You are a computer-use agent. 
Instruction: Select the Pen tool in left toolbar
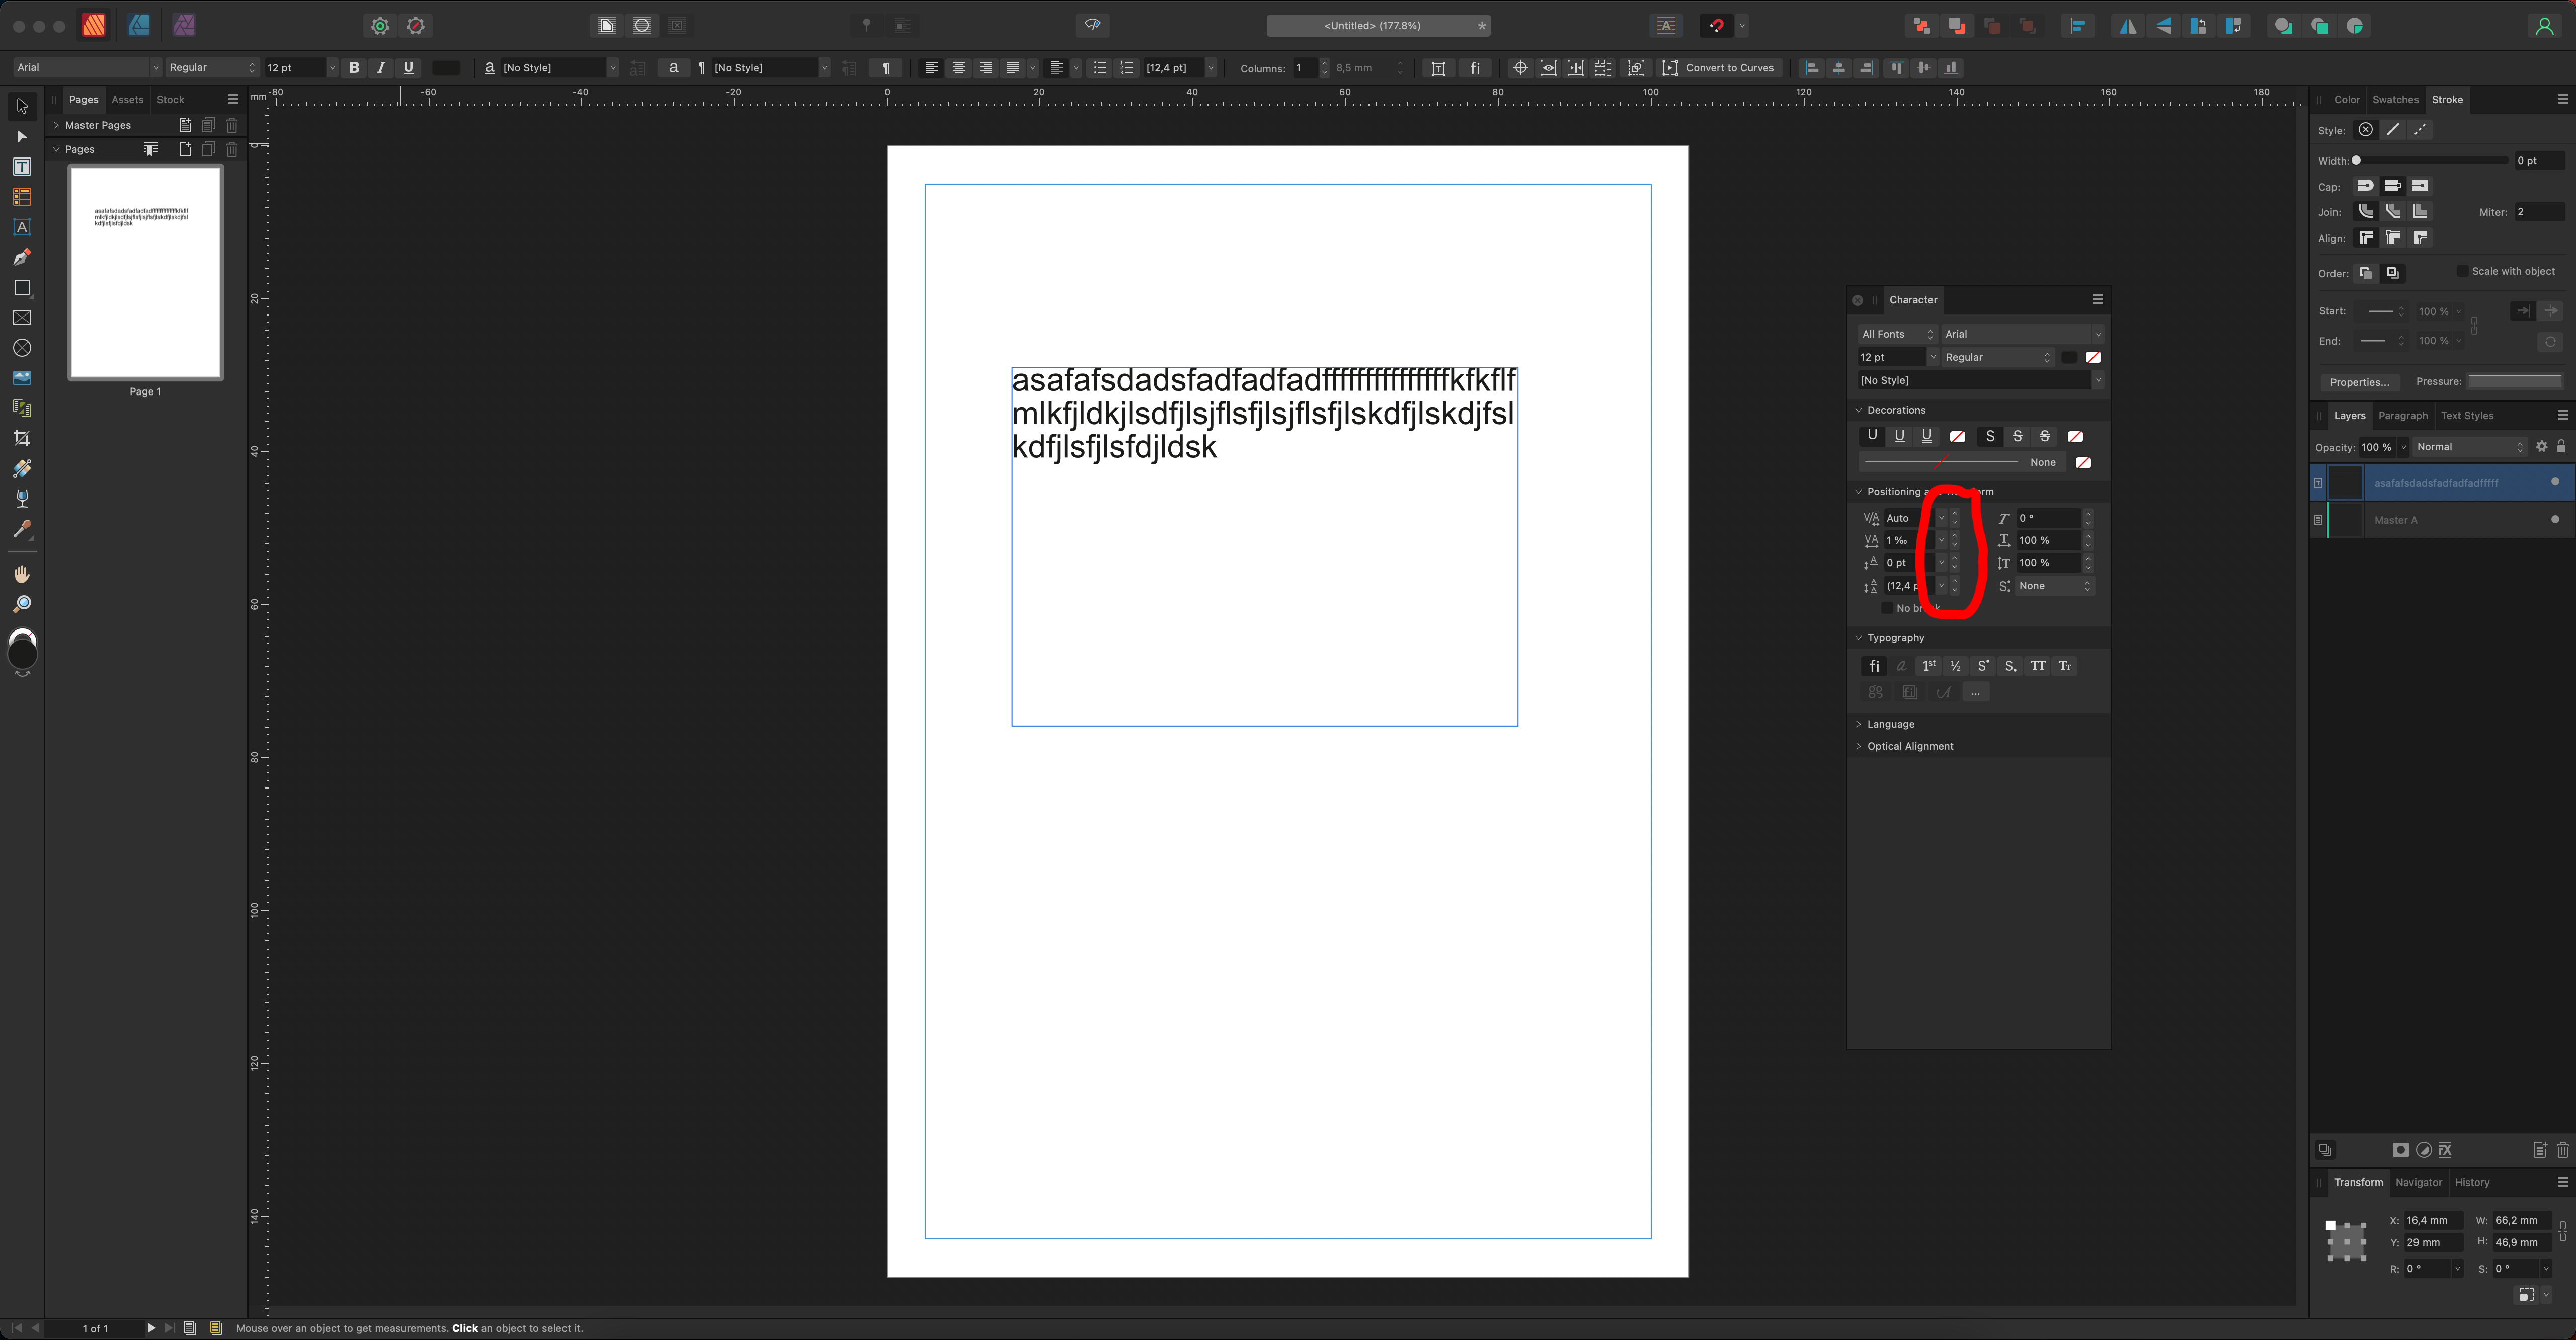tap(22, 258)
